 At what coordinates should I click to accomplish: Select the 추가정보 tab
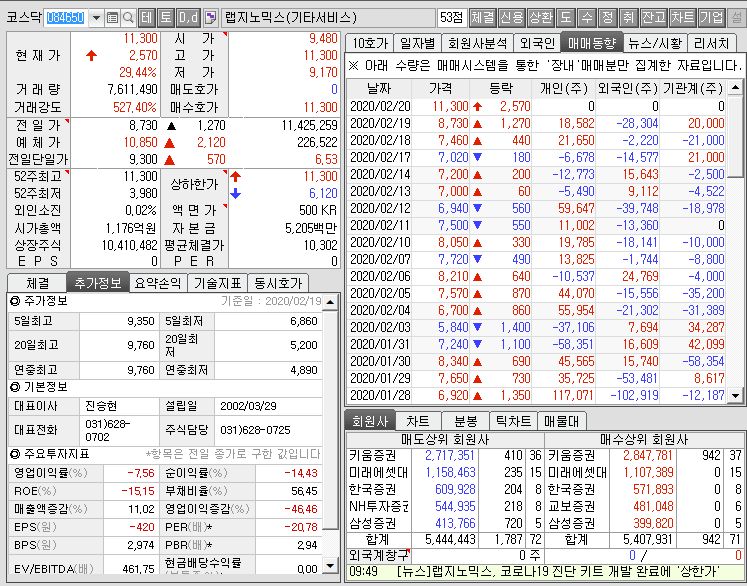98,283
